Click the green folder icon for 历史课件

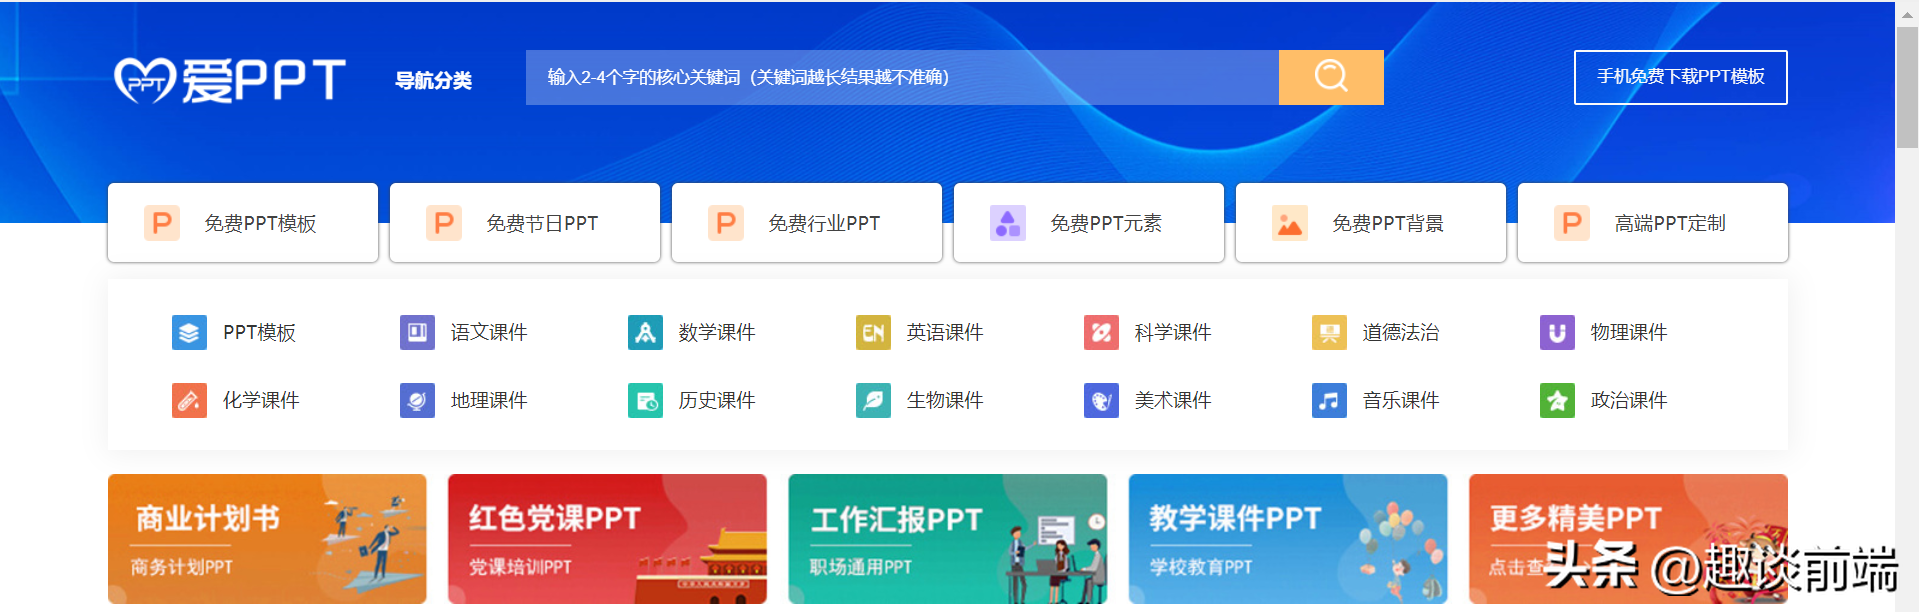pyautogui.click(x=645, y=400)
